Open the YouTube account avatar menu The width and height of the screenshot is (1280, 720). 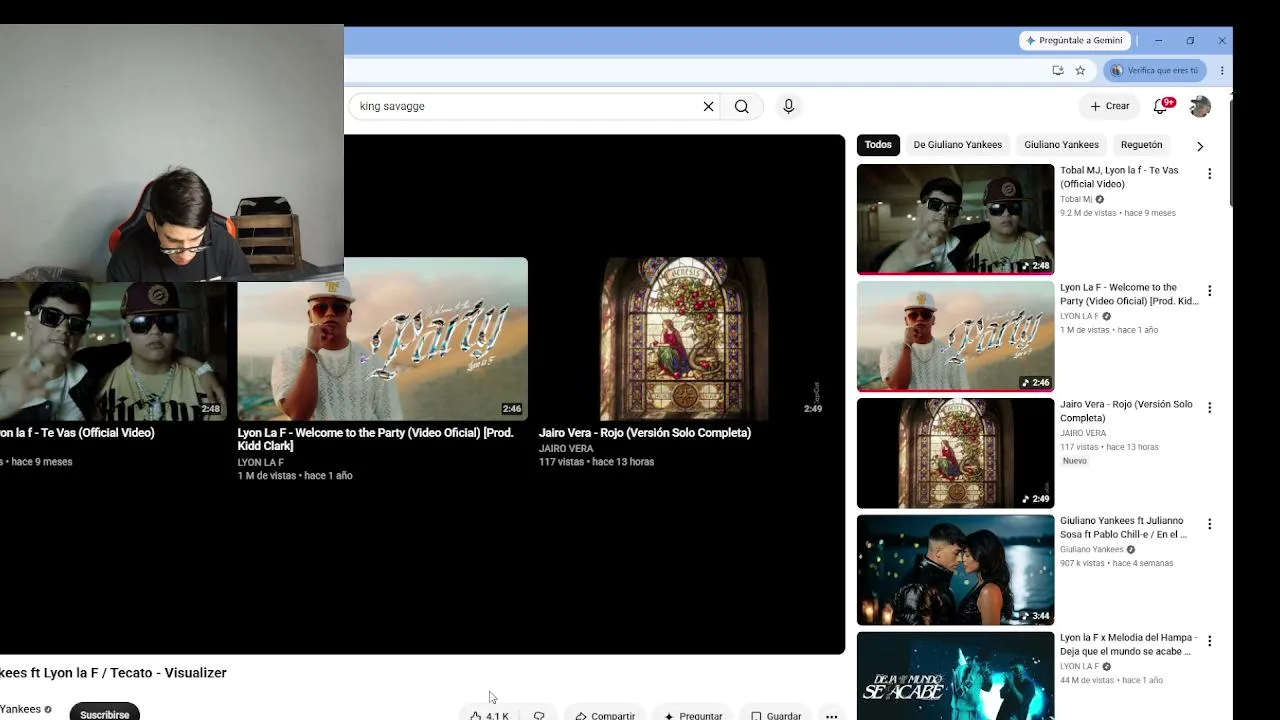coord(1200,106)
